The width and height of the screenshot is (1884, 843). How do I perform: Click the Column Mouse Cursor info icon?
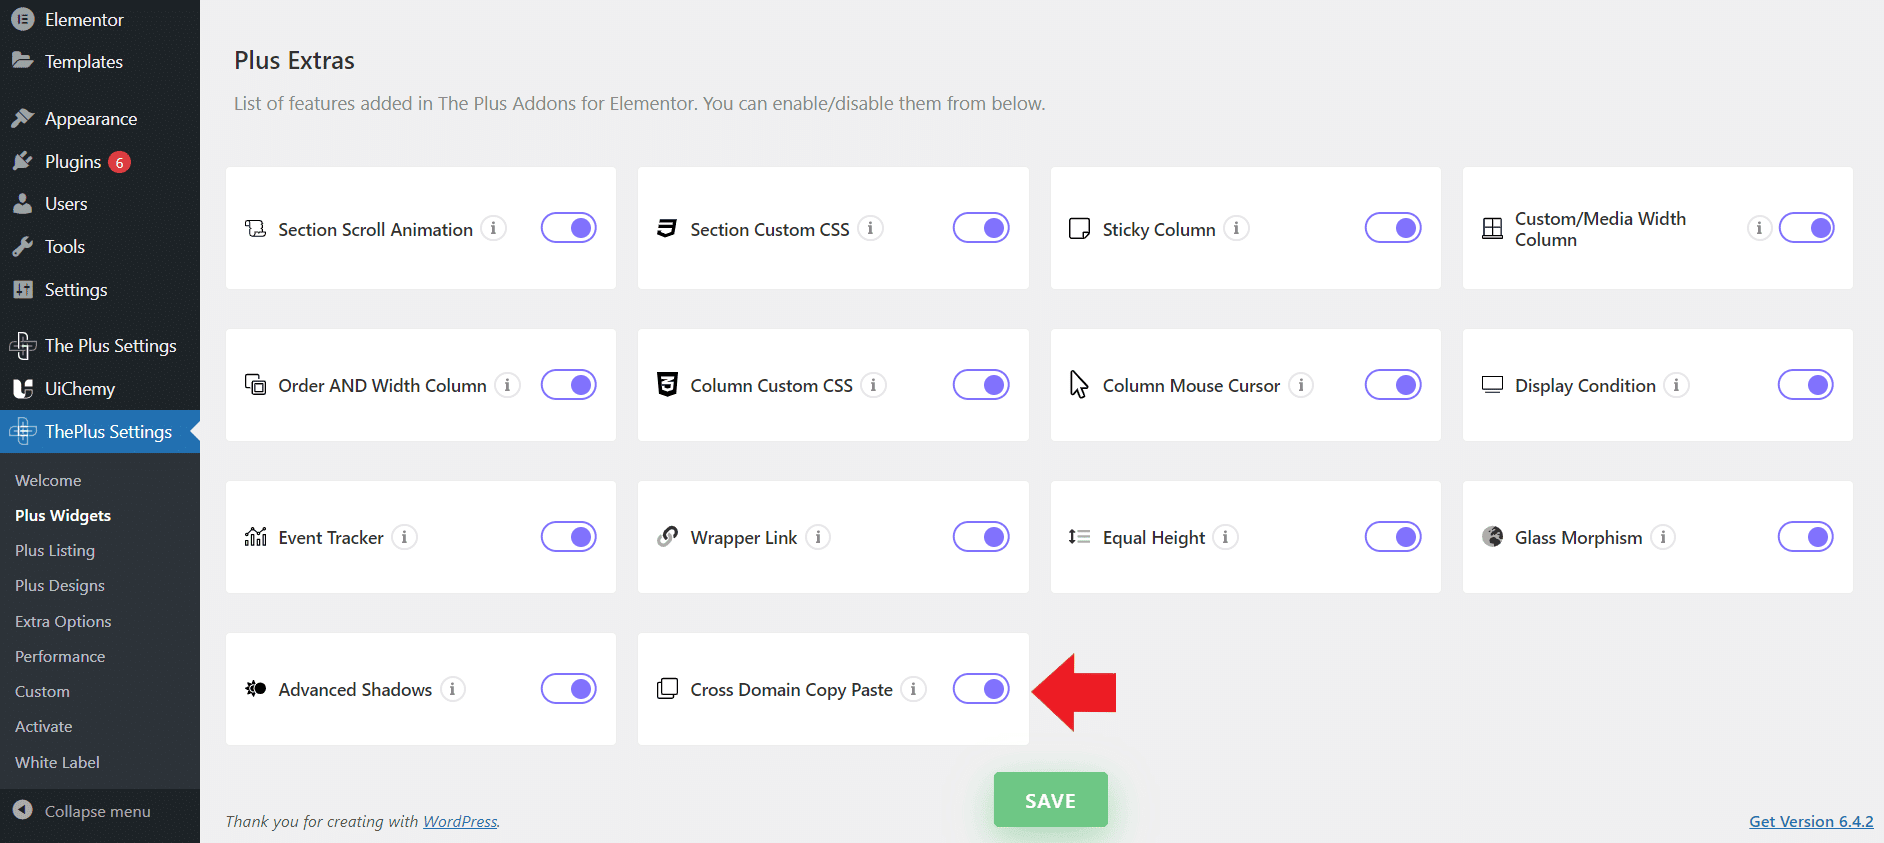tap(1300, 385)
